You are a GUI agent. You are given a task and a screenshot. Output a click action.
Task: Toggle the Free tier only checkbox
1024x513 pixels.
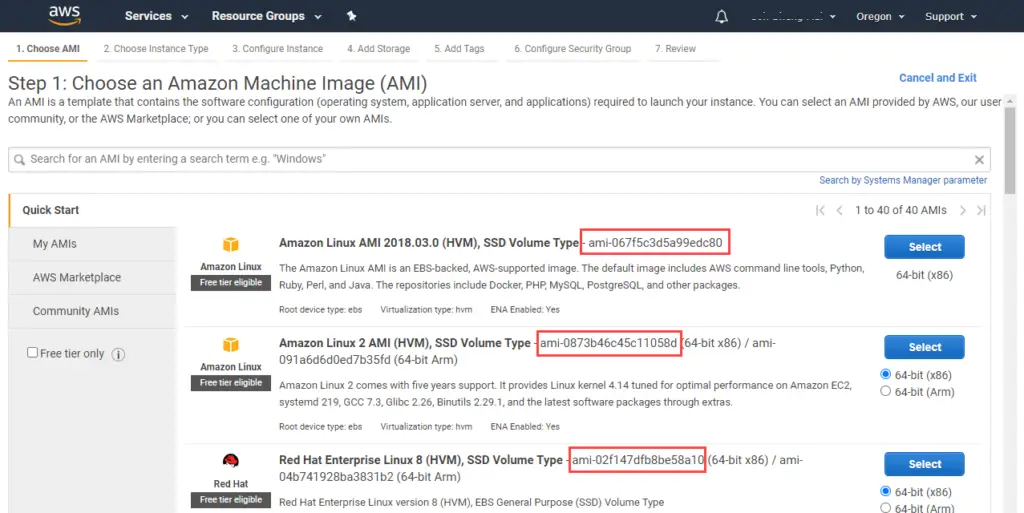32,352
